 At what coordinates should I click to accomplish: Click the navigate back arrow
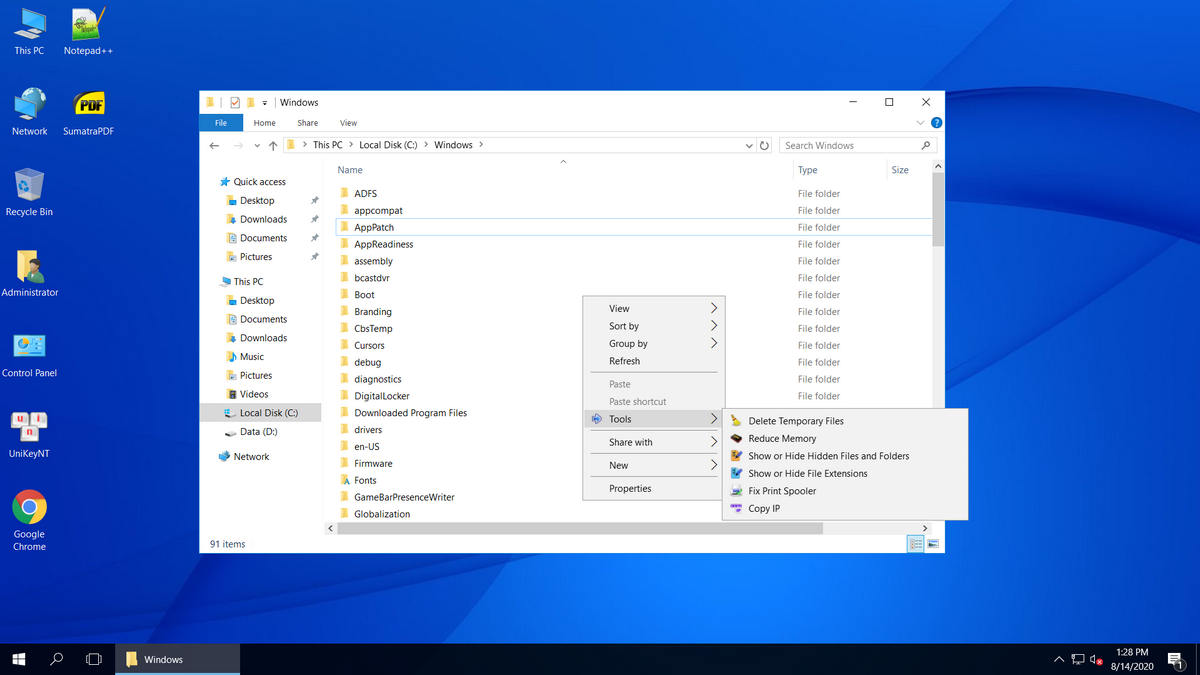click(214, 145)
